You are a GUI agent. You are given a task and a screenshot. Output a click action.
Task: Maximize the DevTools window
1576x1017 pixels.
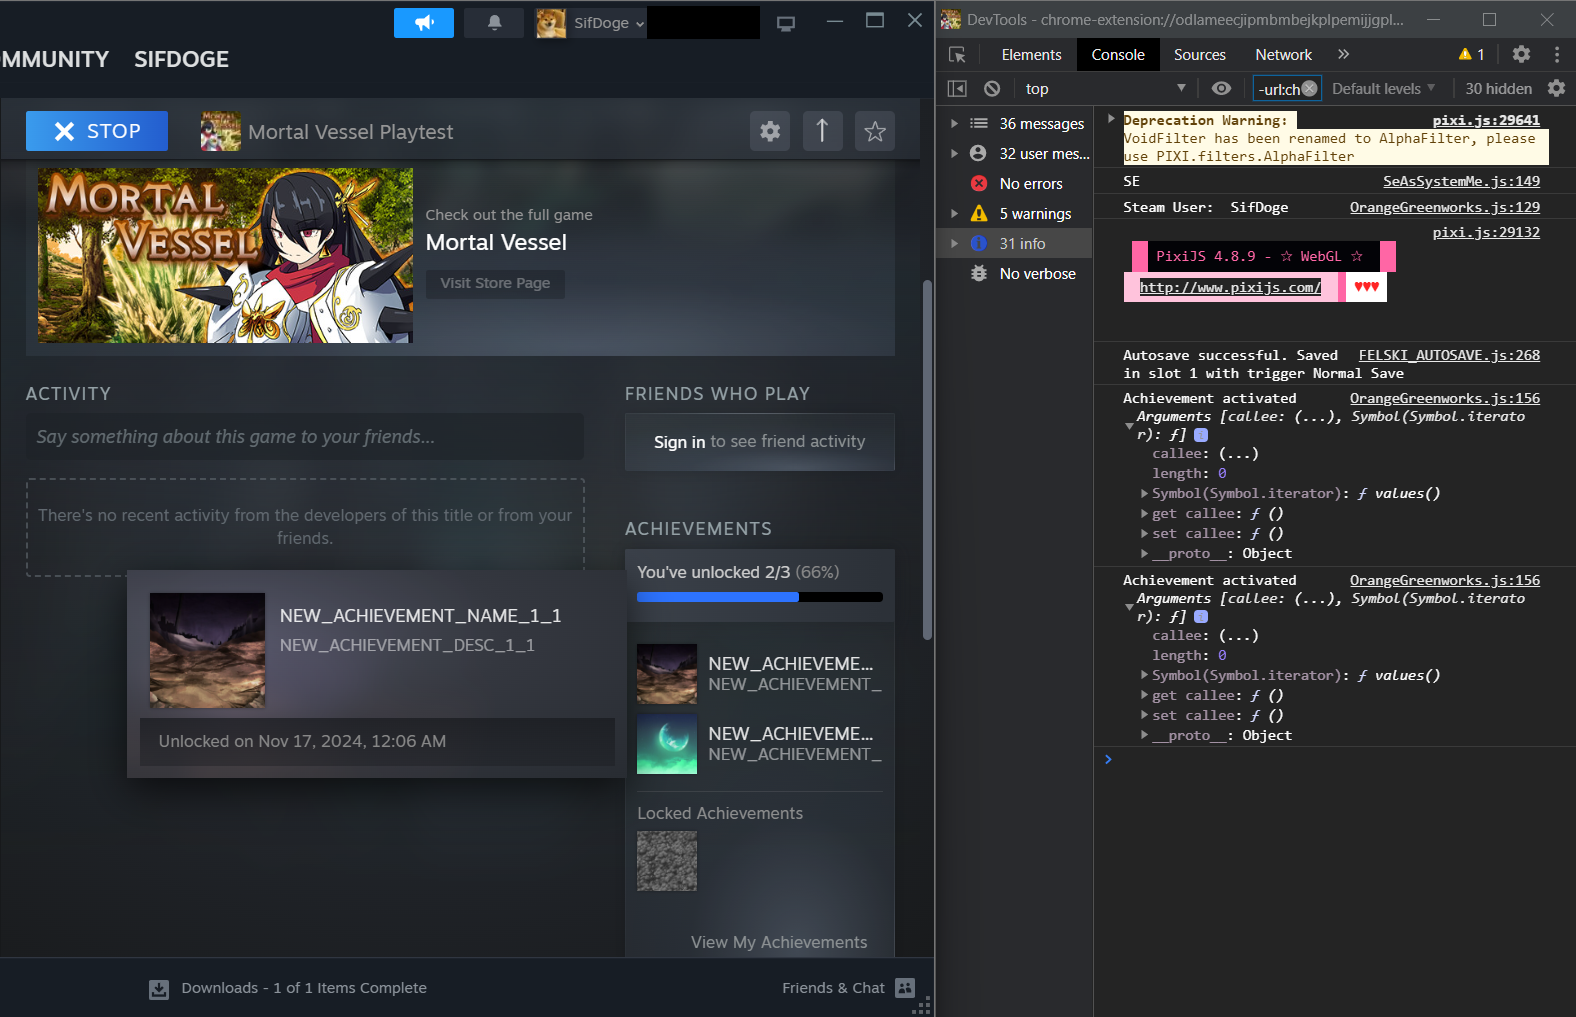(1489, 20)
